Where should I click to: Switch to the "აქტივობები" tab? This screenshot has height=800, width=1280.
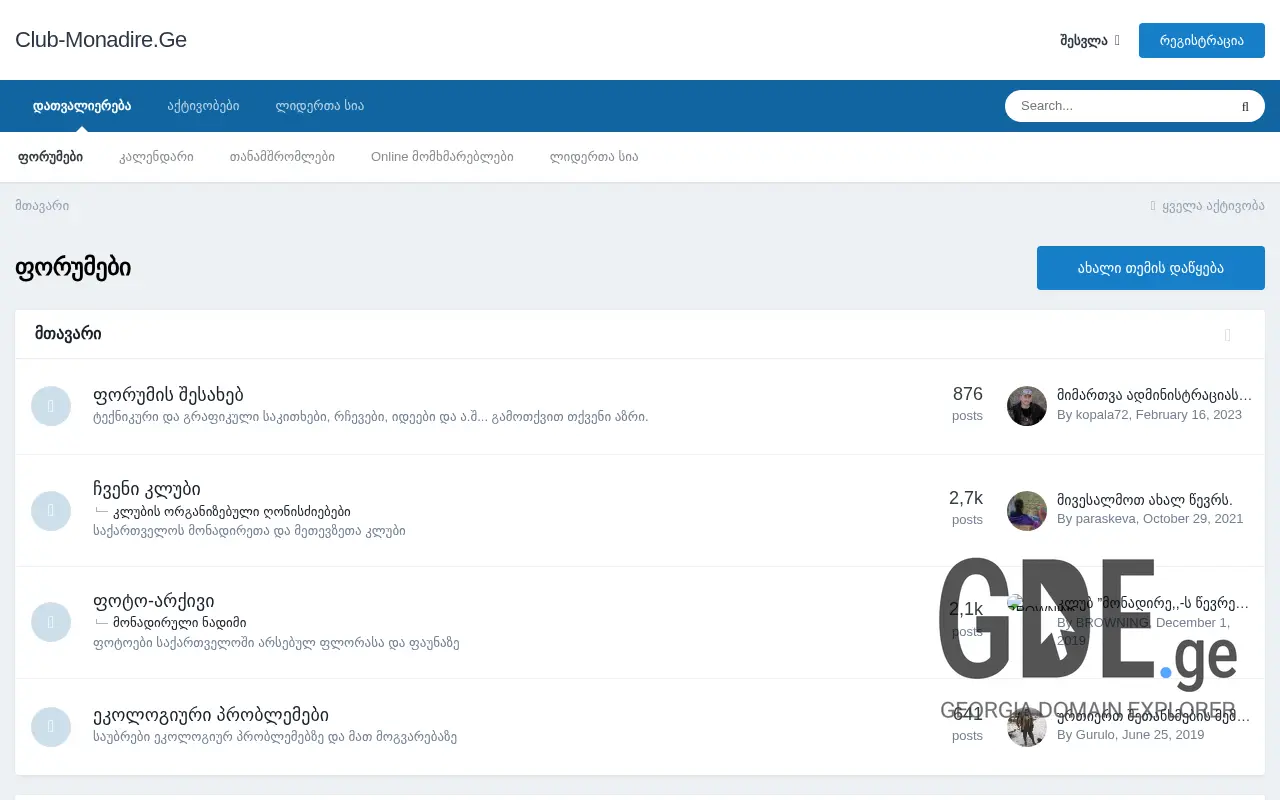pyautogui.click(x=203, y=105)
